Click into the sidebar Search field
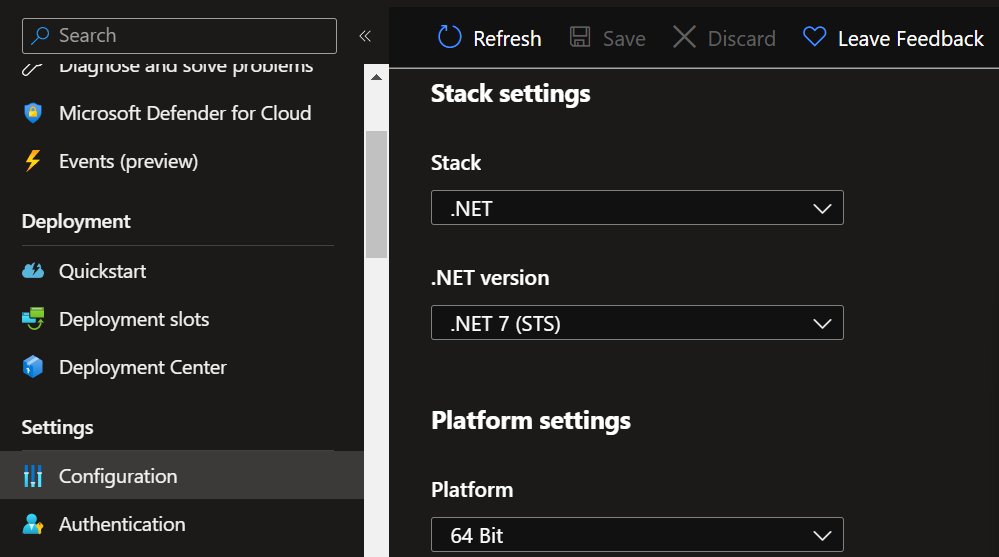This screenshot has width=999, height=557. tap(179, 36)
